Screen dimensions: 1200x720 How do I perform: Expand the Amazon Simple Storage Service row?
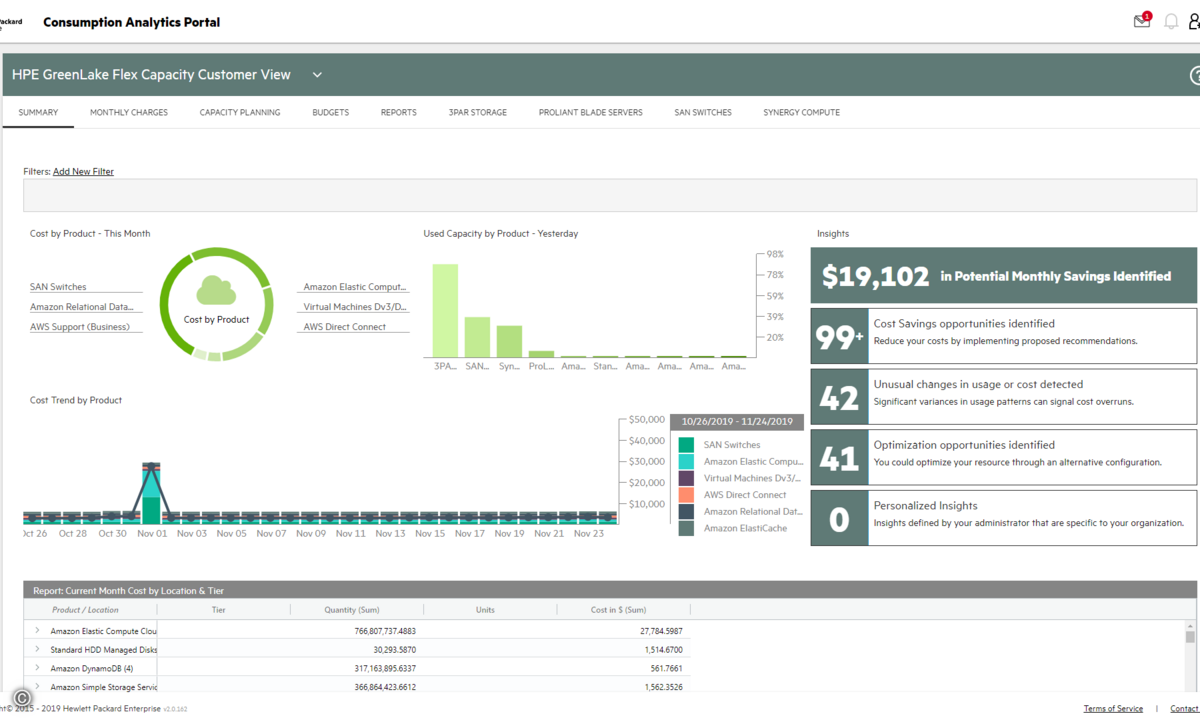tap(37, 687)
